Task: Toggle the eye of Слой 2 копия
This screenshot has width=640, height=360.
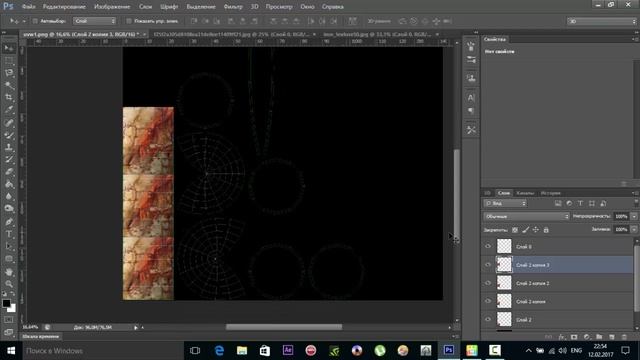Action: pyautogui.click(x=488, y=301)
